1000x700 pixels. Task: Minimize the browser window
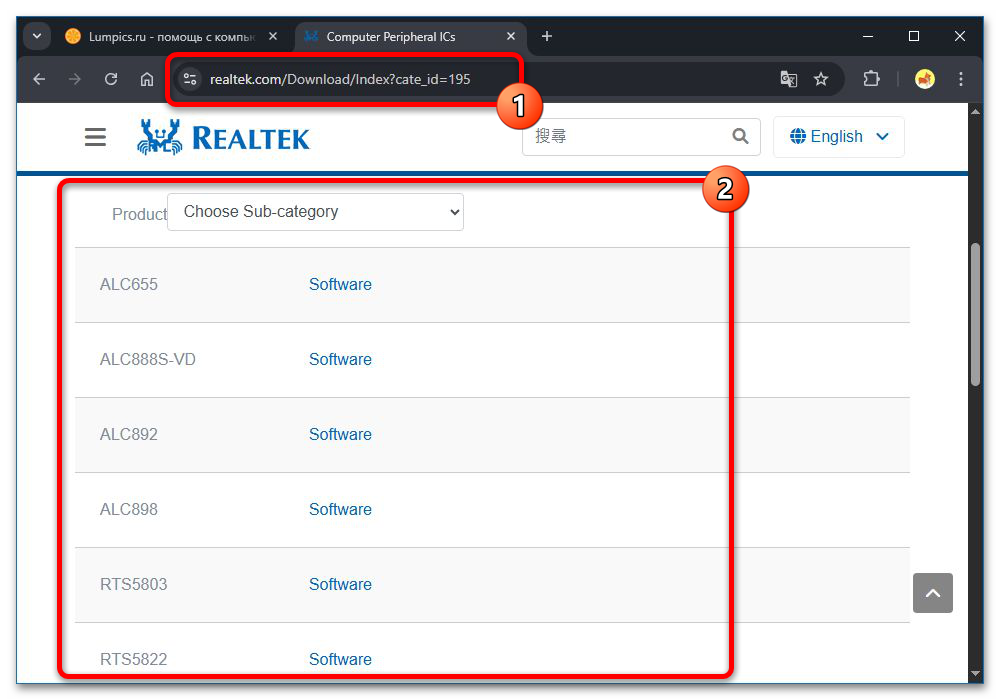(x=868, y=36)
